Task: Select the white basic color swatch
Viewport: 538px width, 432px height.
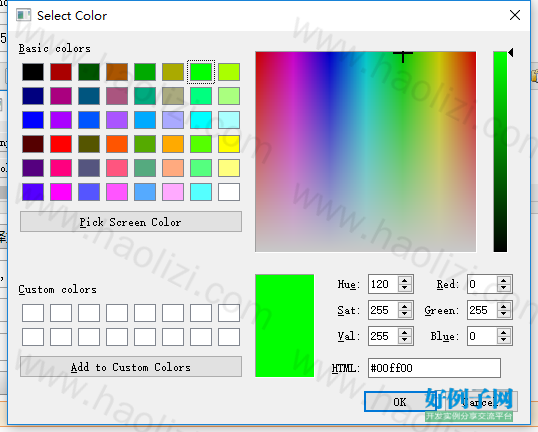Action: point(229,192)
